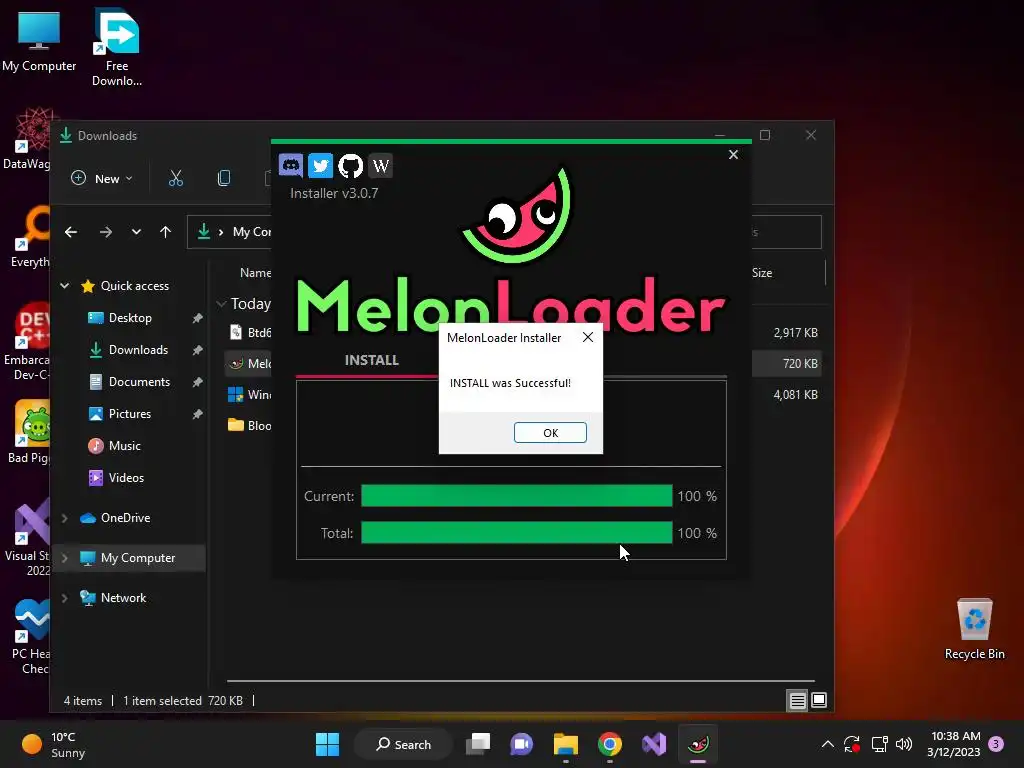This screenshot has width=1024, height=768.
Task: Expand the OneDrive tree node
Action: (65, 518)
